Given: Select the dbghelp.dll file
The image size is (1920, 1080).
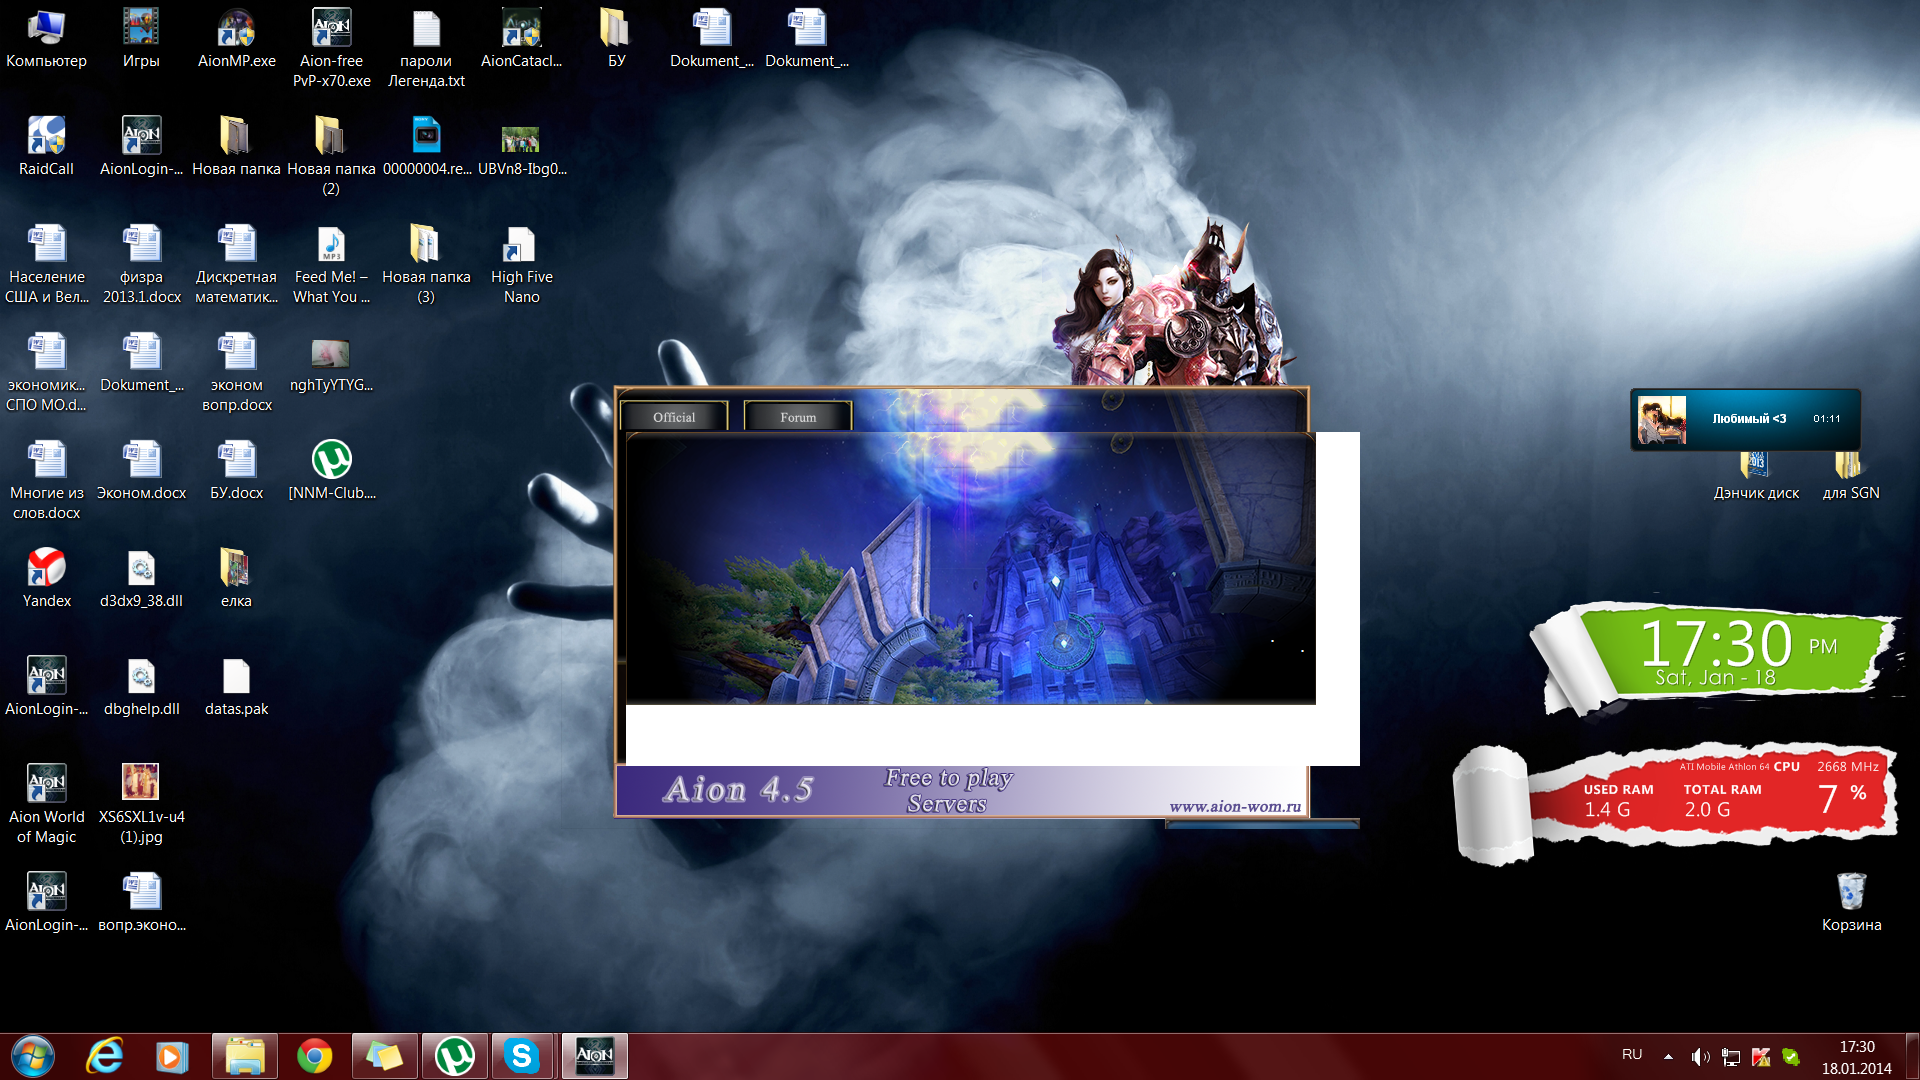Looking at the screenshot, I should tap(141, 687).
